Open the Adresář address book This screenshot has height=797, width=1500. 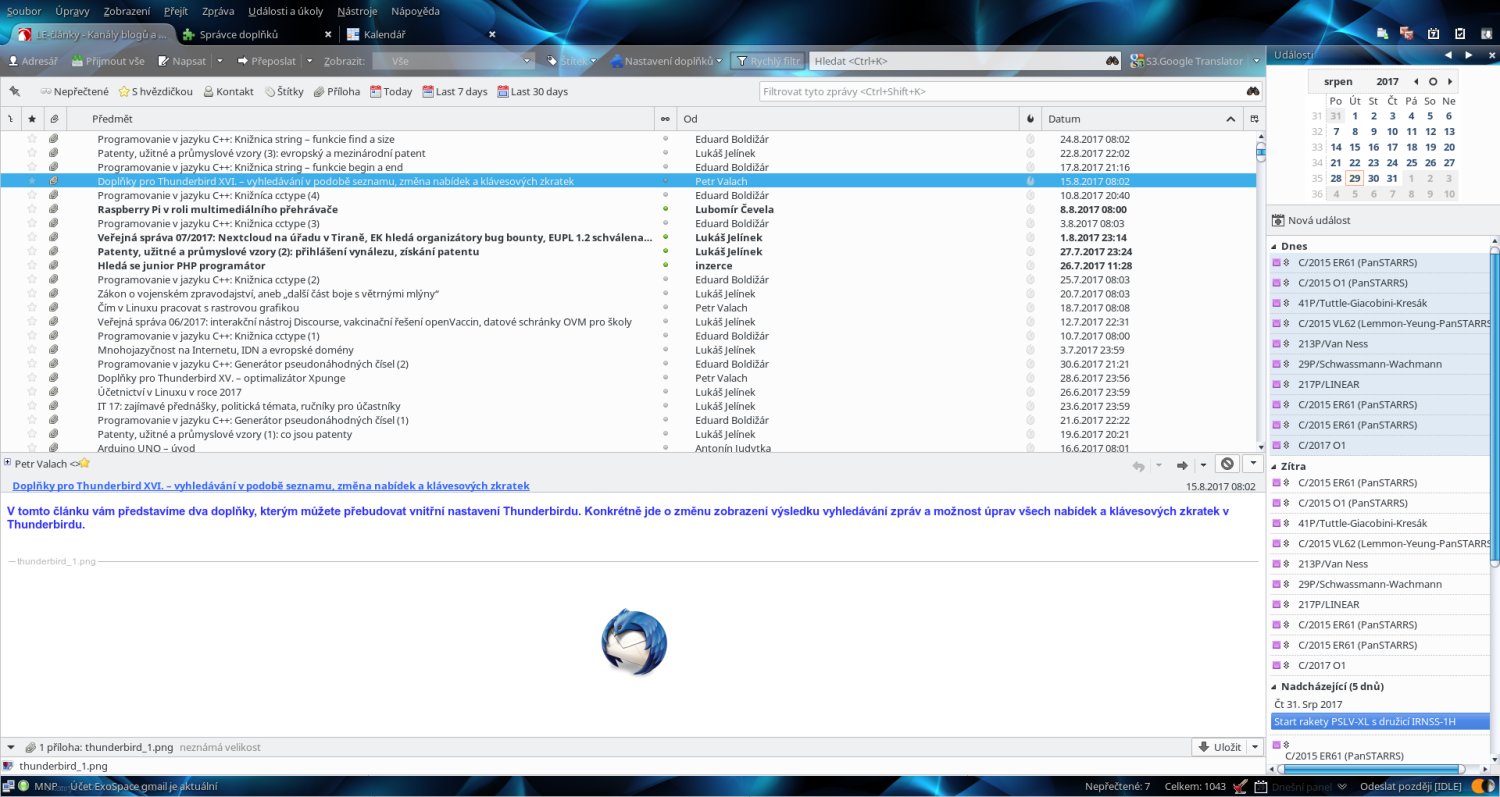tap(33, 61)
